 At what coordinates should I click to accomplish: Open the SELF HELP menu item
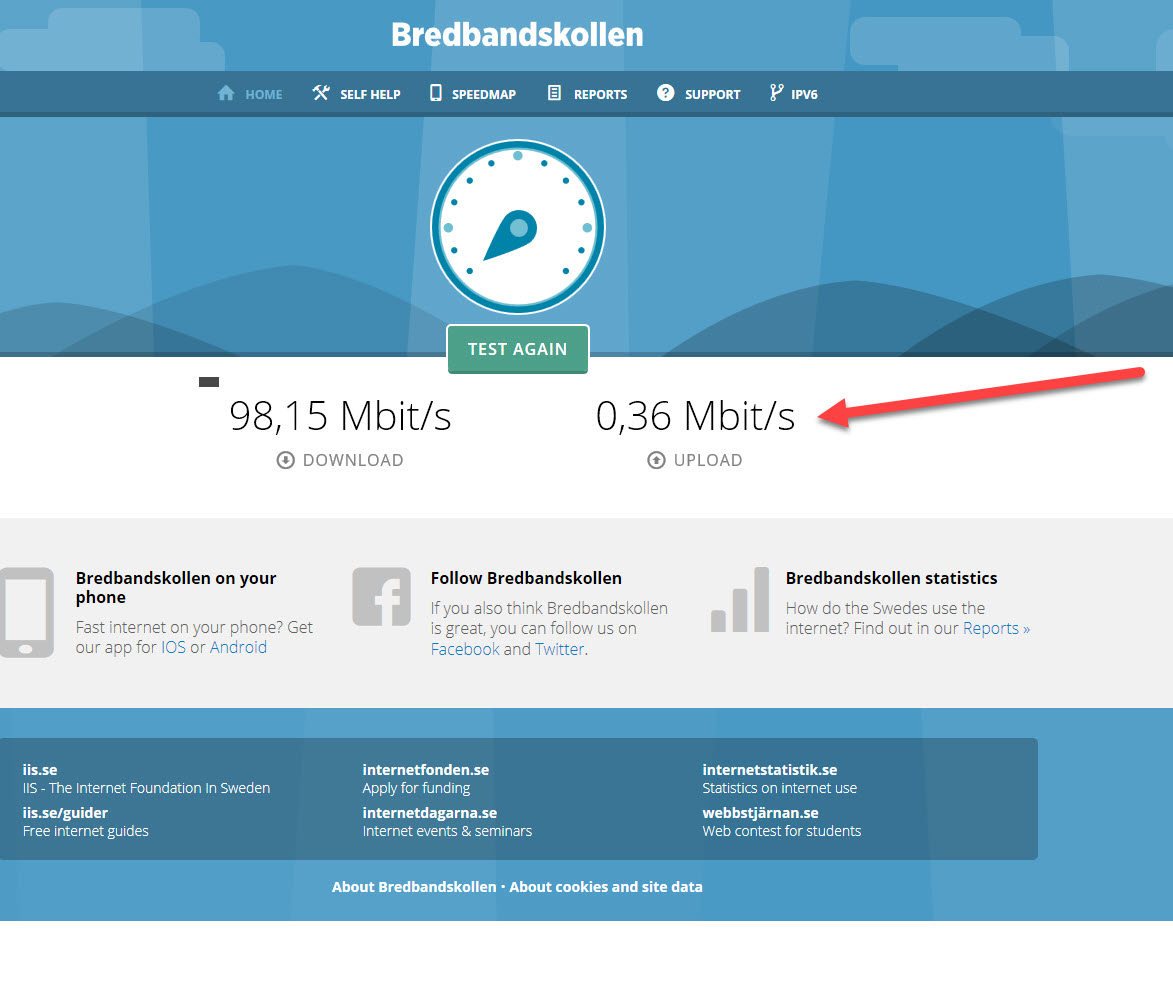coord(370,94)
